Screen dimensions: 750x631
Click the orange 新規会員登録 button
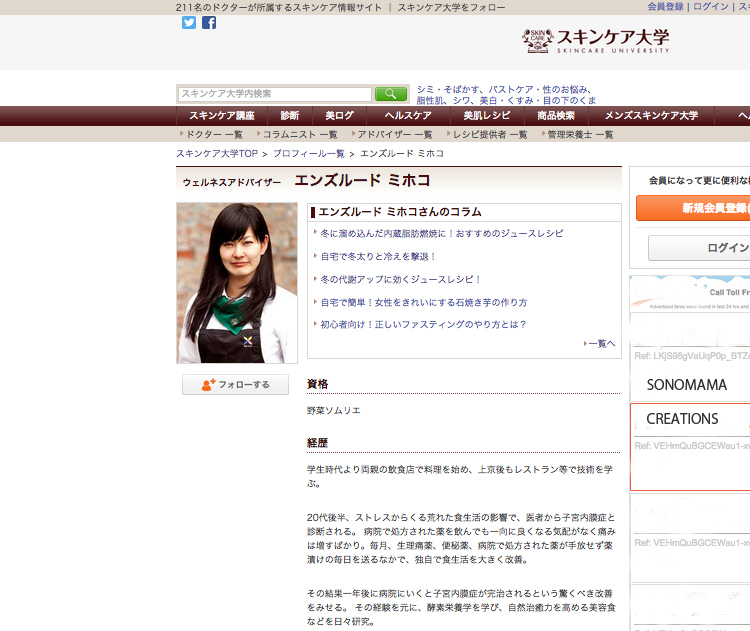693,208
